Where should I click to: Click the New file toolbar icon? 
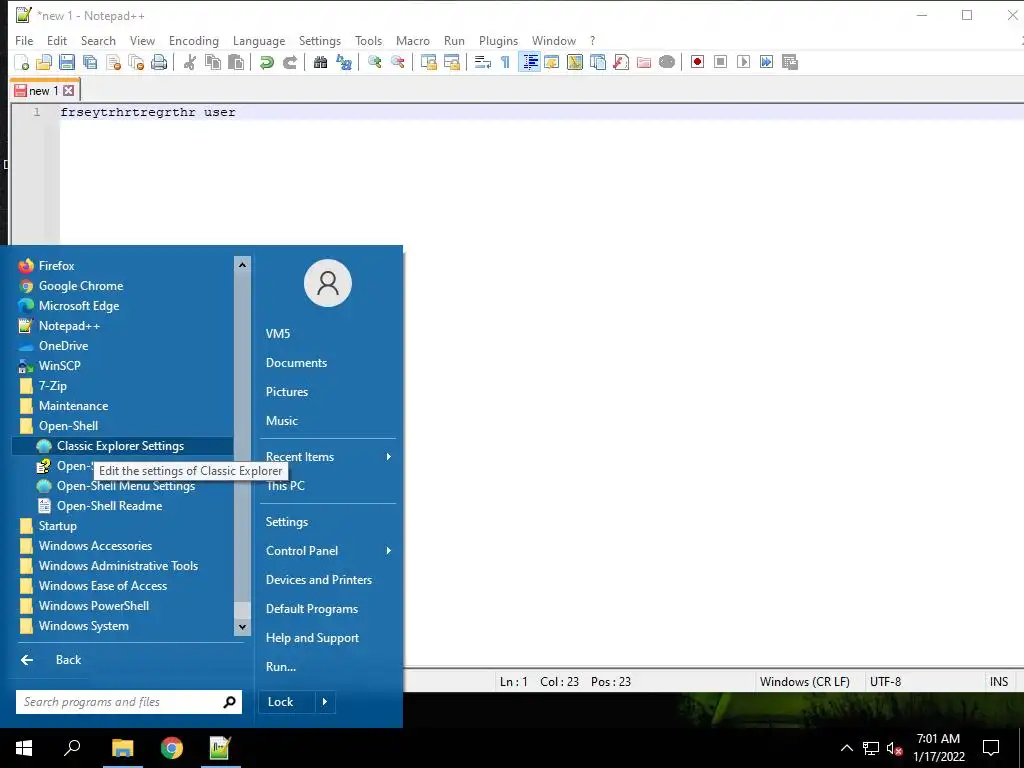(x=22, y=62)
